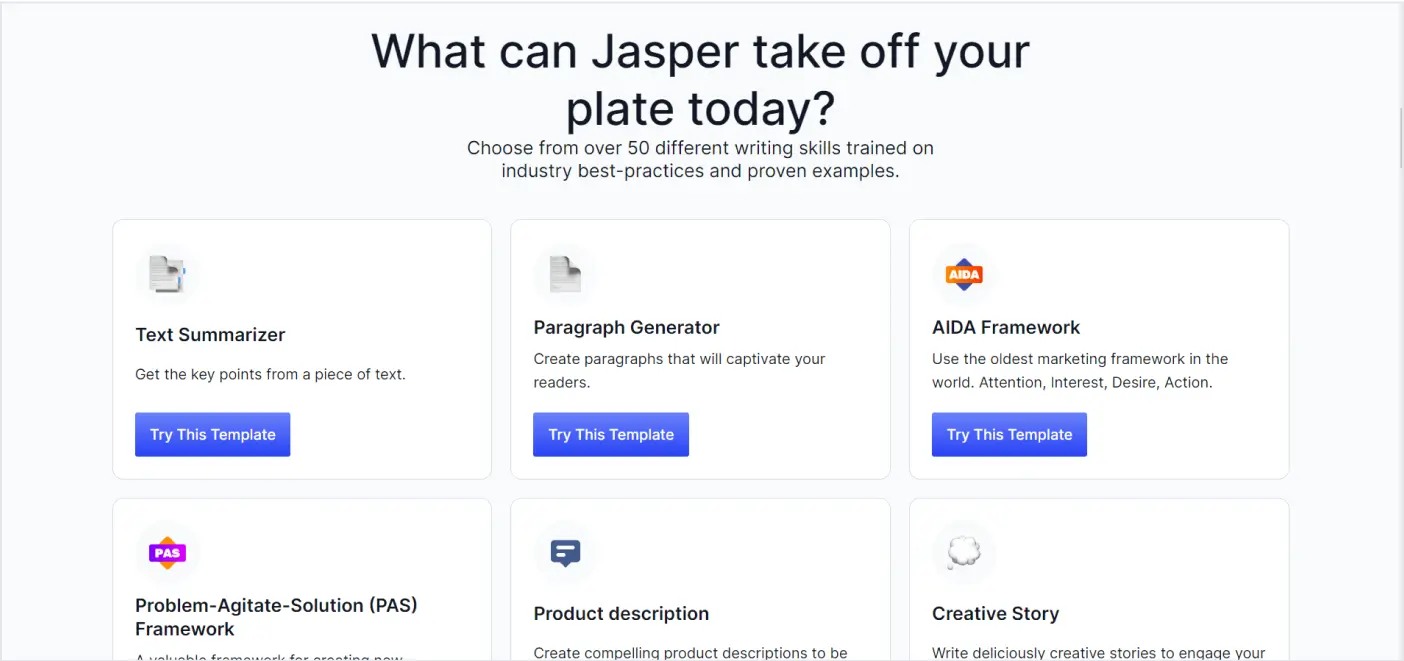Select the Paragraph Generator heading text
Image resolution: width=1404 pixels, height=661 pixels.
(x=626, y=327)
